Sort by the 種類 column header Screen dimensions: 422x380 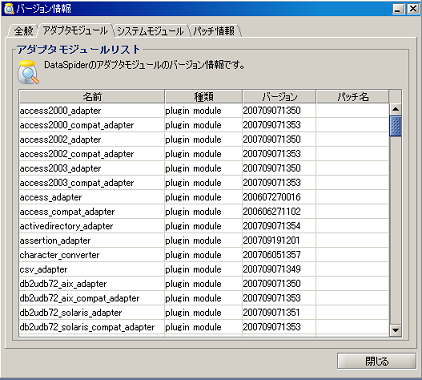click(203, 97)
